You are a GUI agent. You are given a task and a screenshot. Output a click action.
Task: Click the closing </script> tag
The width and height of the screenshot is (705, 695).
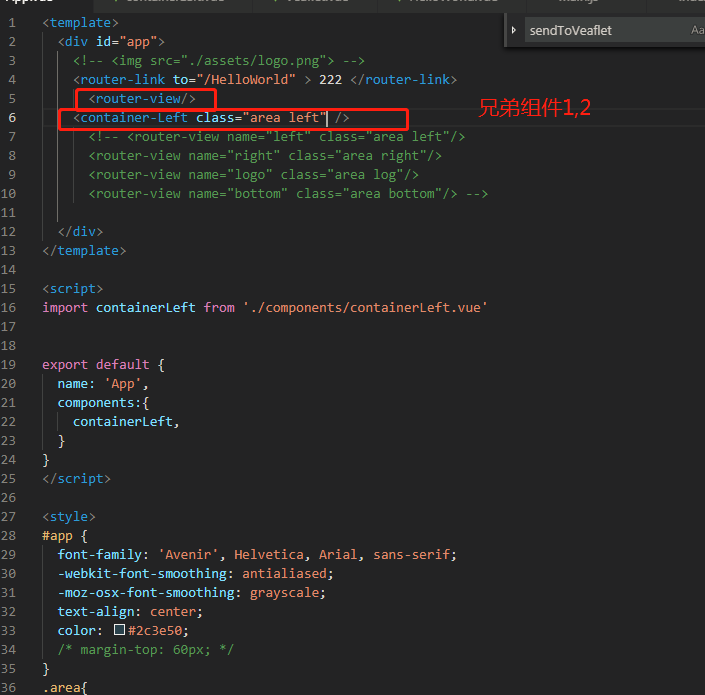coord(76,479)
